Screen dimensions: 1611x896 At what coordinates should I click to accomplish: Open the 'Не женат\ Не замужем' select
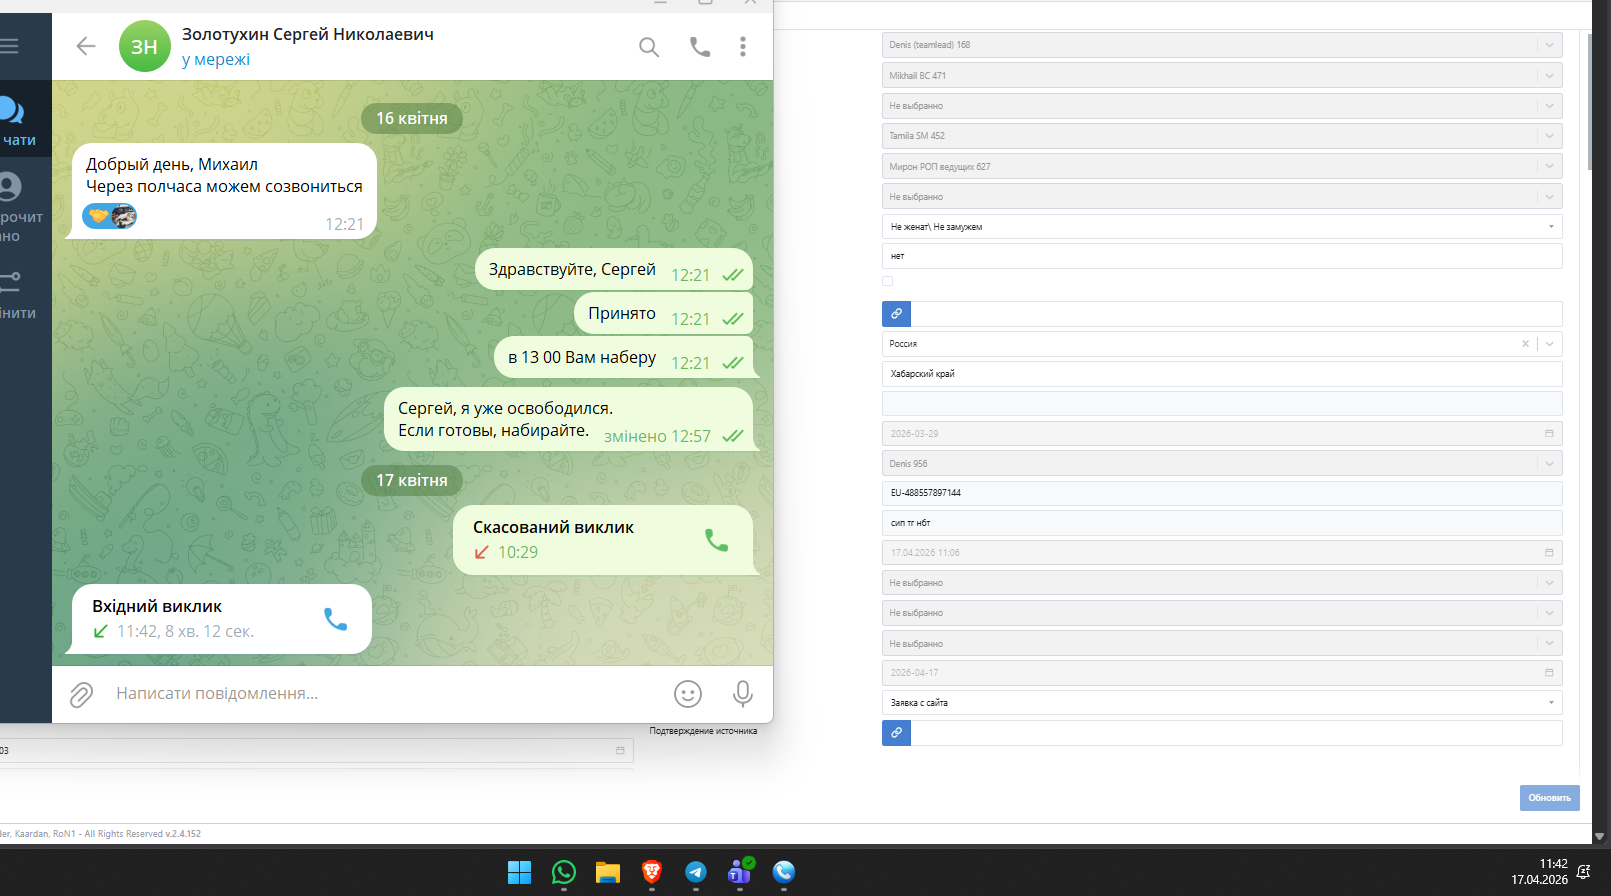coord(1222,226)
